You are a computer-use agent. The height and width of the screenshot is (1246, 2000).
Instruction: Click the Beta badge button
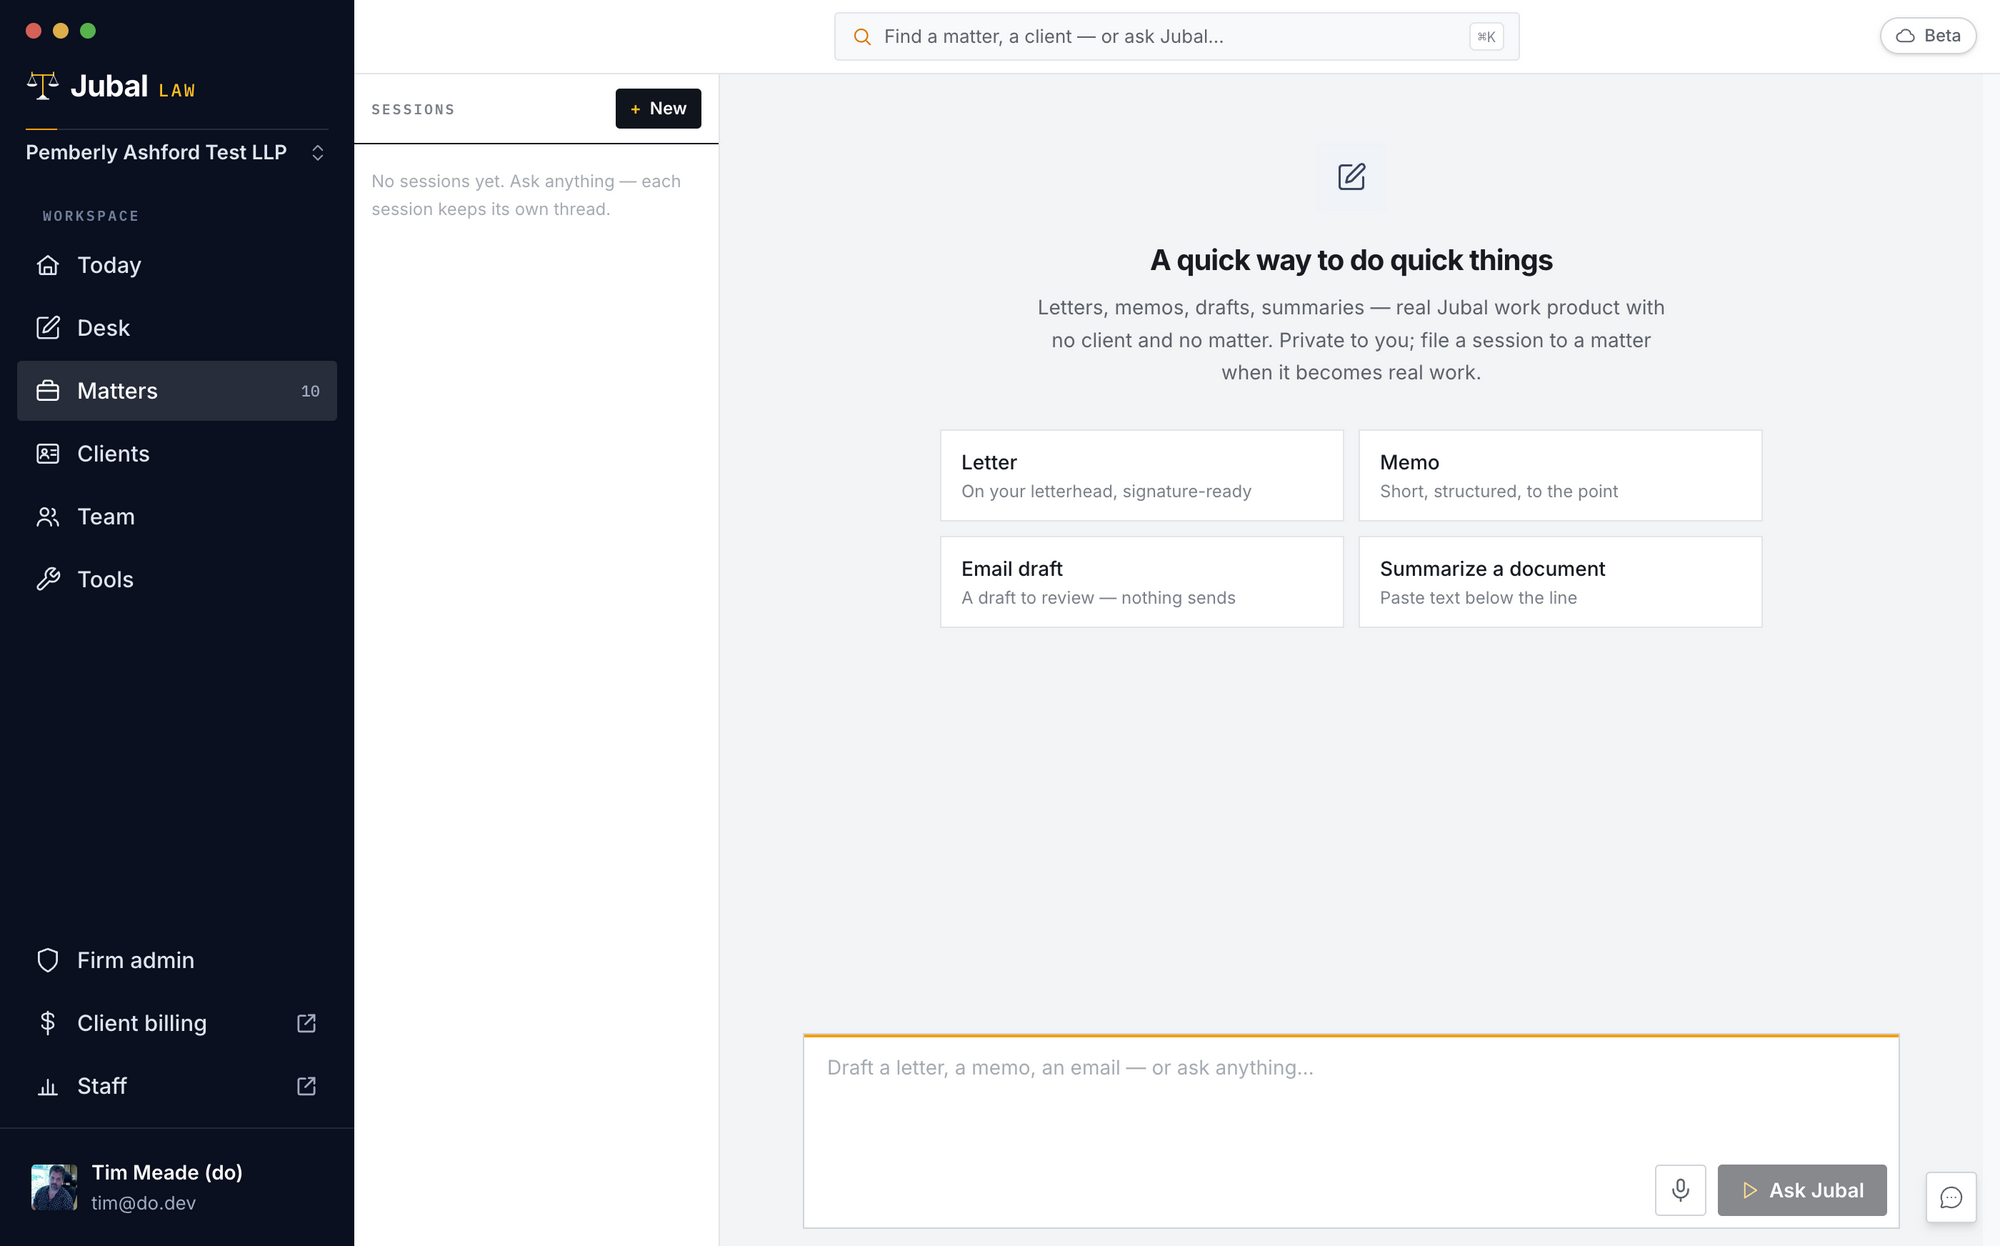[x=1928, y=36]
